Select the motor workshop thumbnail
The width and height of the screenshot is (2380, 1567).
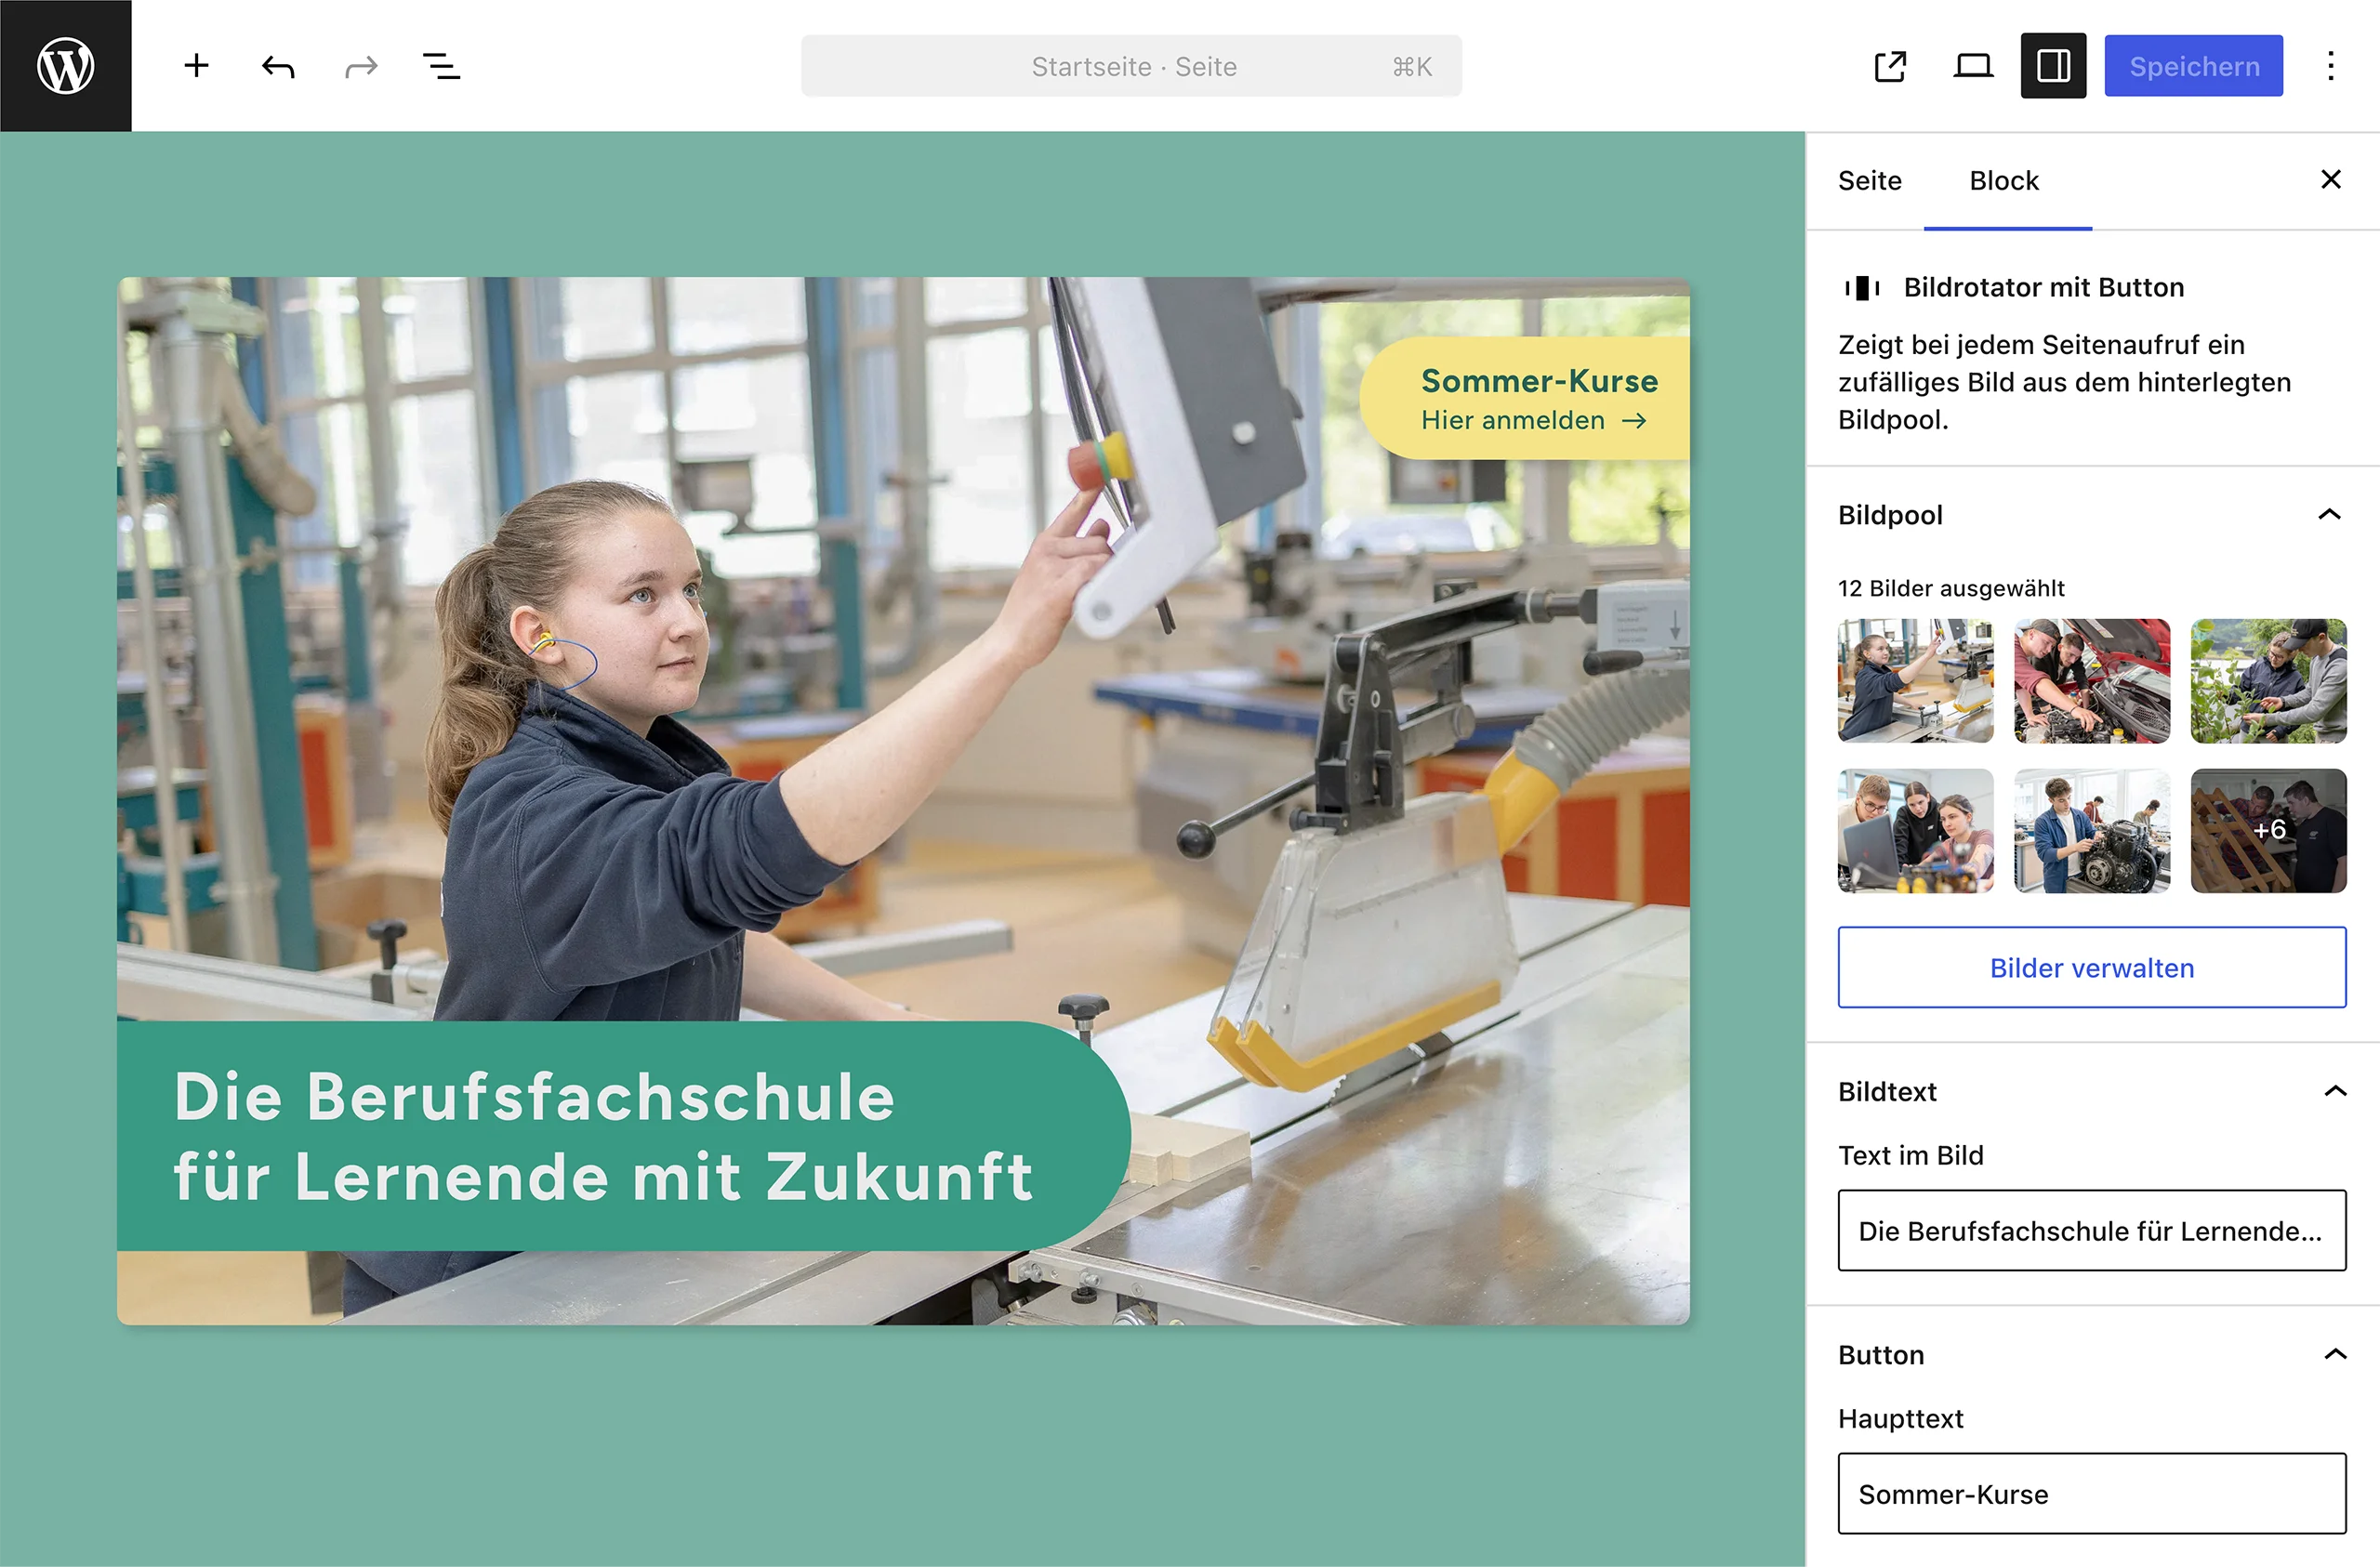[2092, 830]
